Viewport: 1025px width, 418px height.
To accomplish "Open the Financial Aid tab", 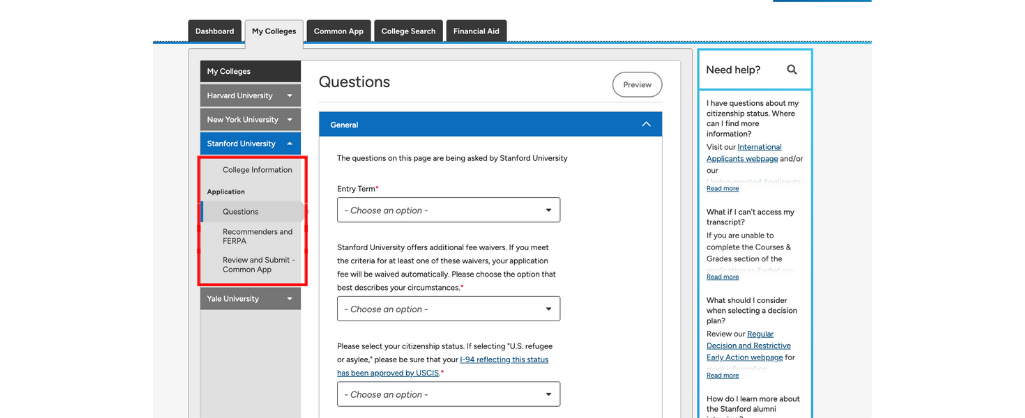I will tap(476, 31).
